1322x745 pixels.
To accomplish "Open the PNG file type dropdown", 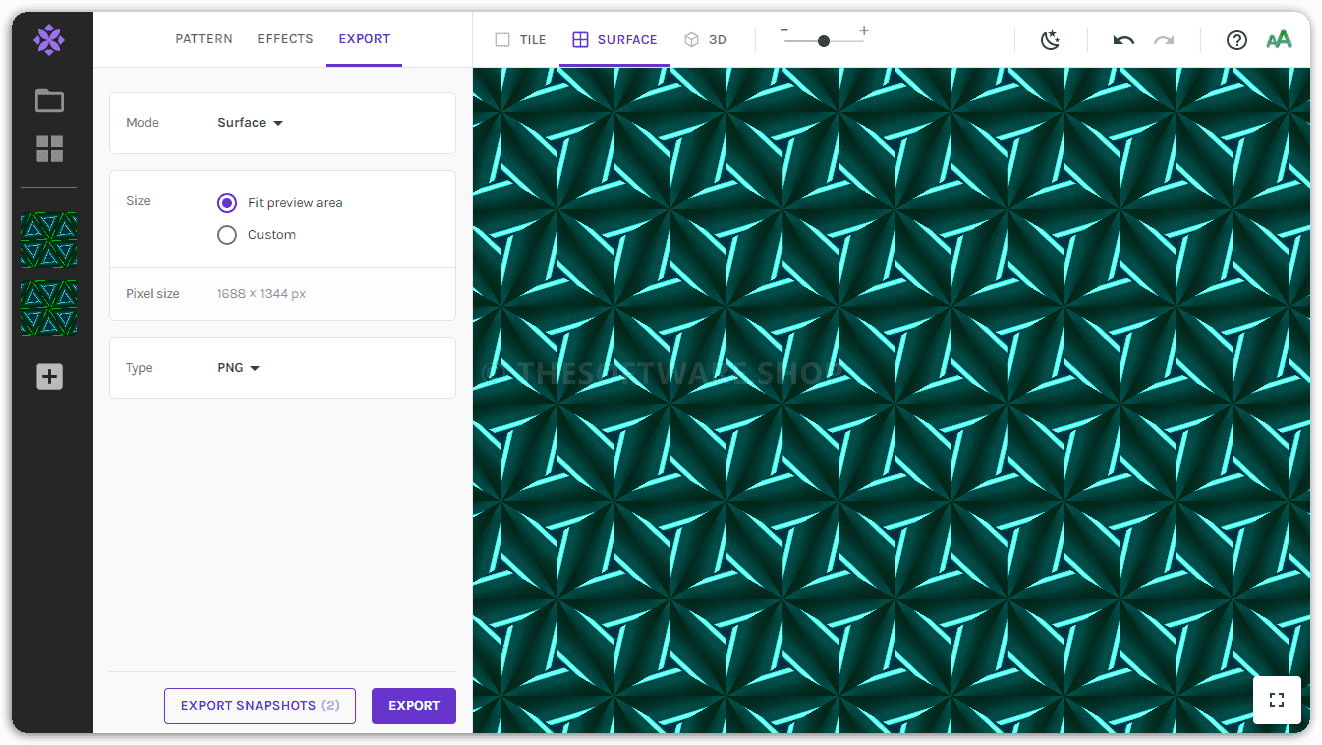I will [x=238, y=368].
